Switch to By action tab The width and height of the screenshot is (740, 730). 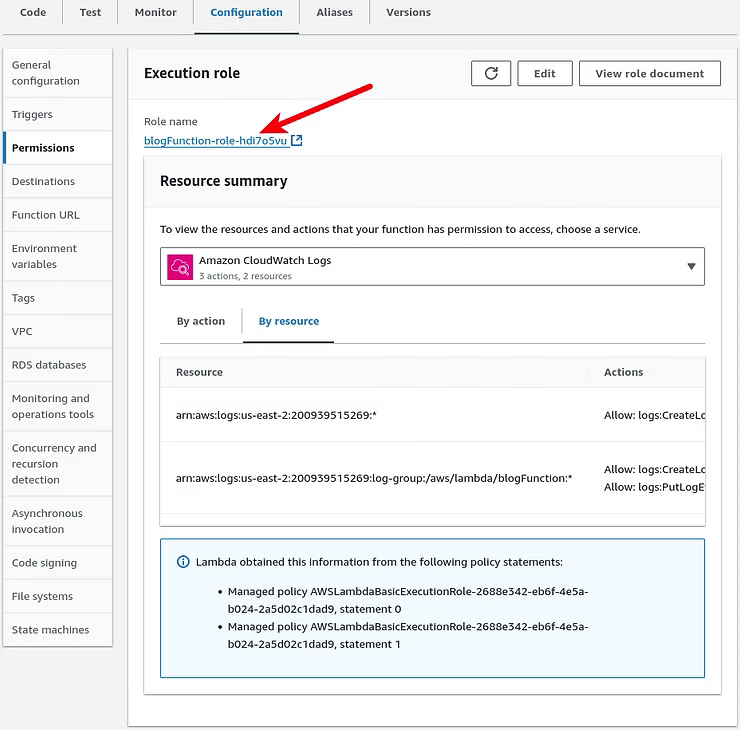point(201,321)
